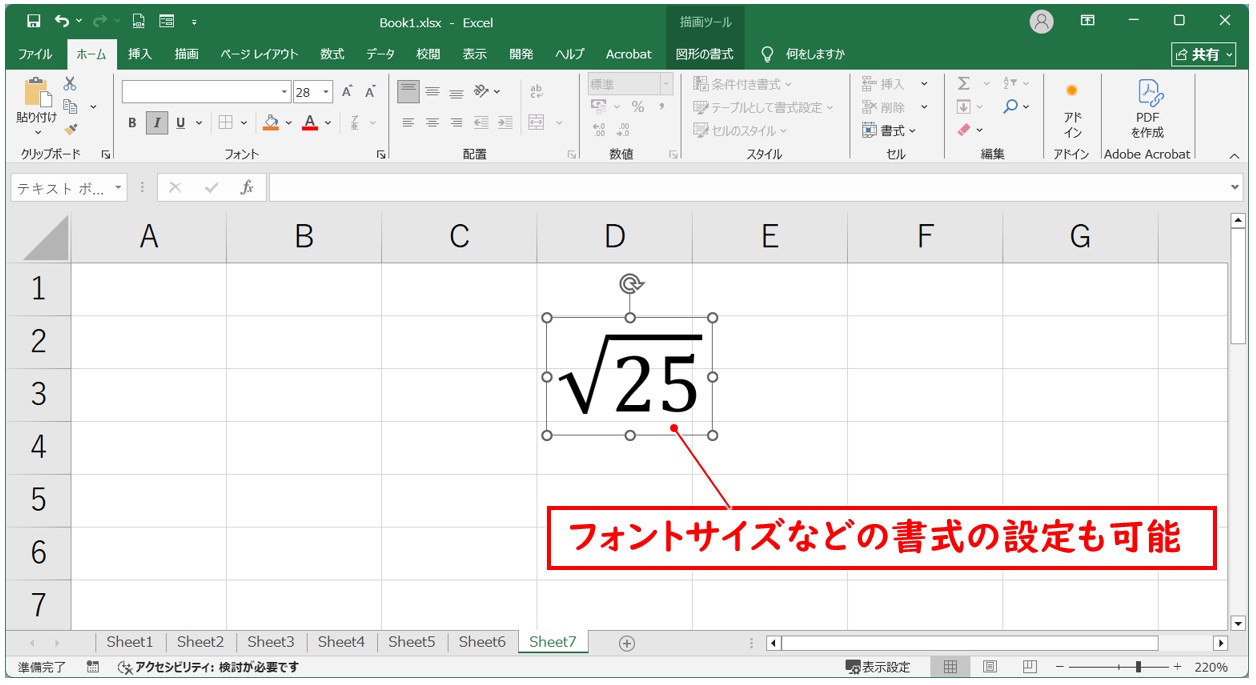Click the zoom slider in the status bar
This screenshot has height=685, width=1256.
[1138, 666]
